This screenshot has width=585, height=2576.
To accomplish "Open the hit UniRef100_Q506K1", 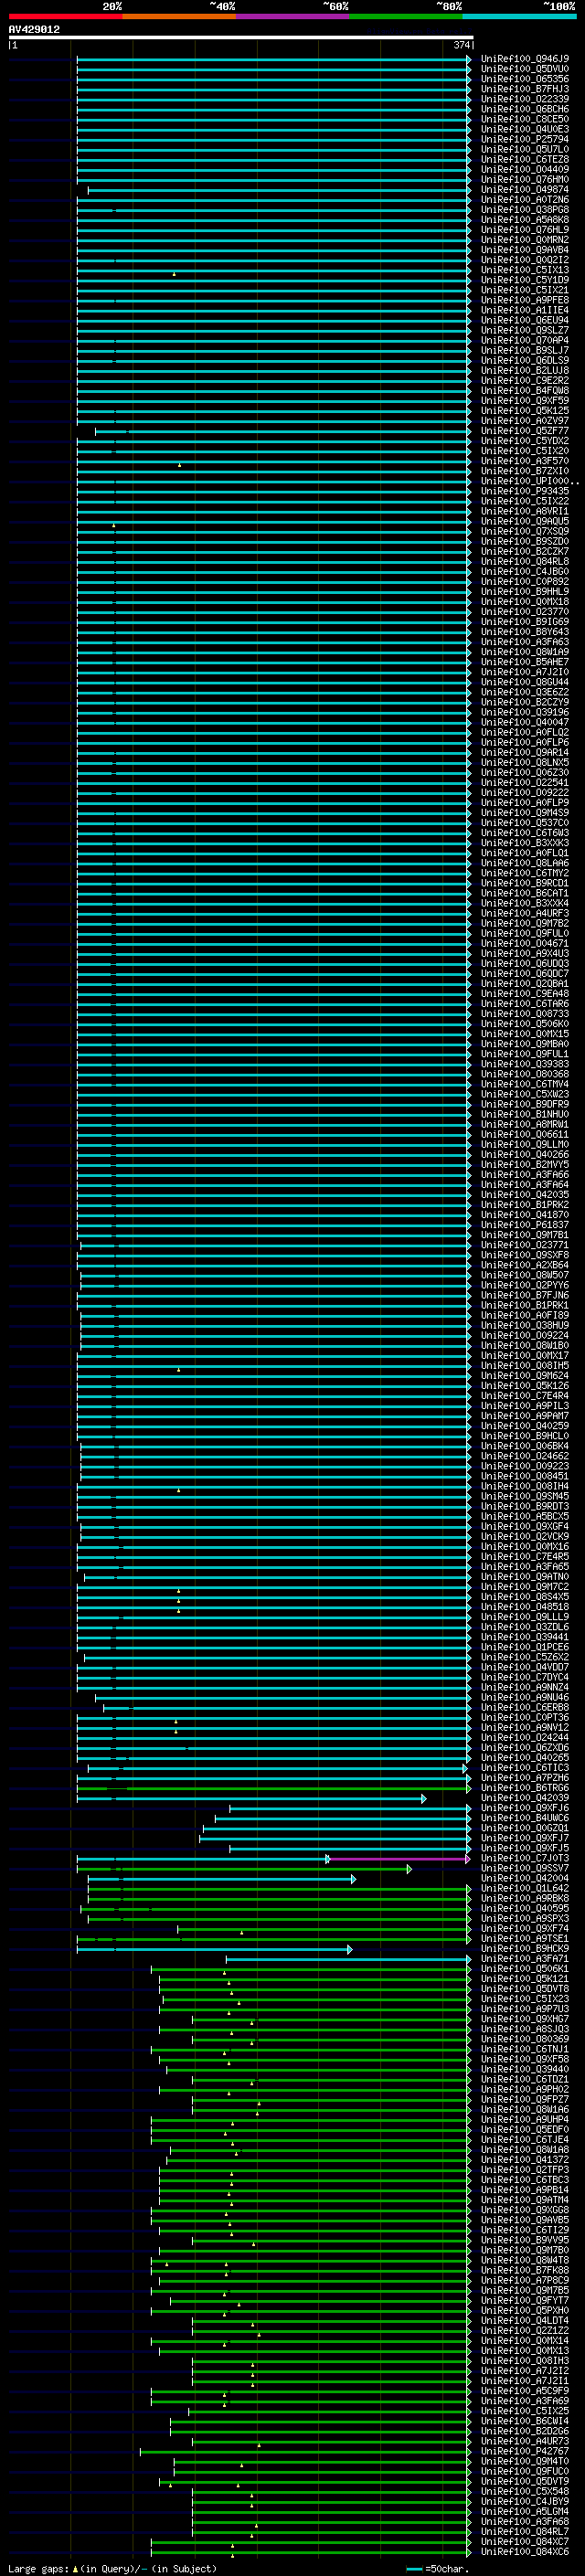I will [524, 1968].
